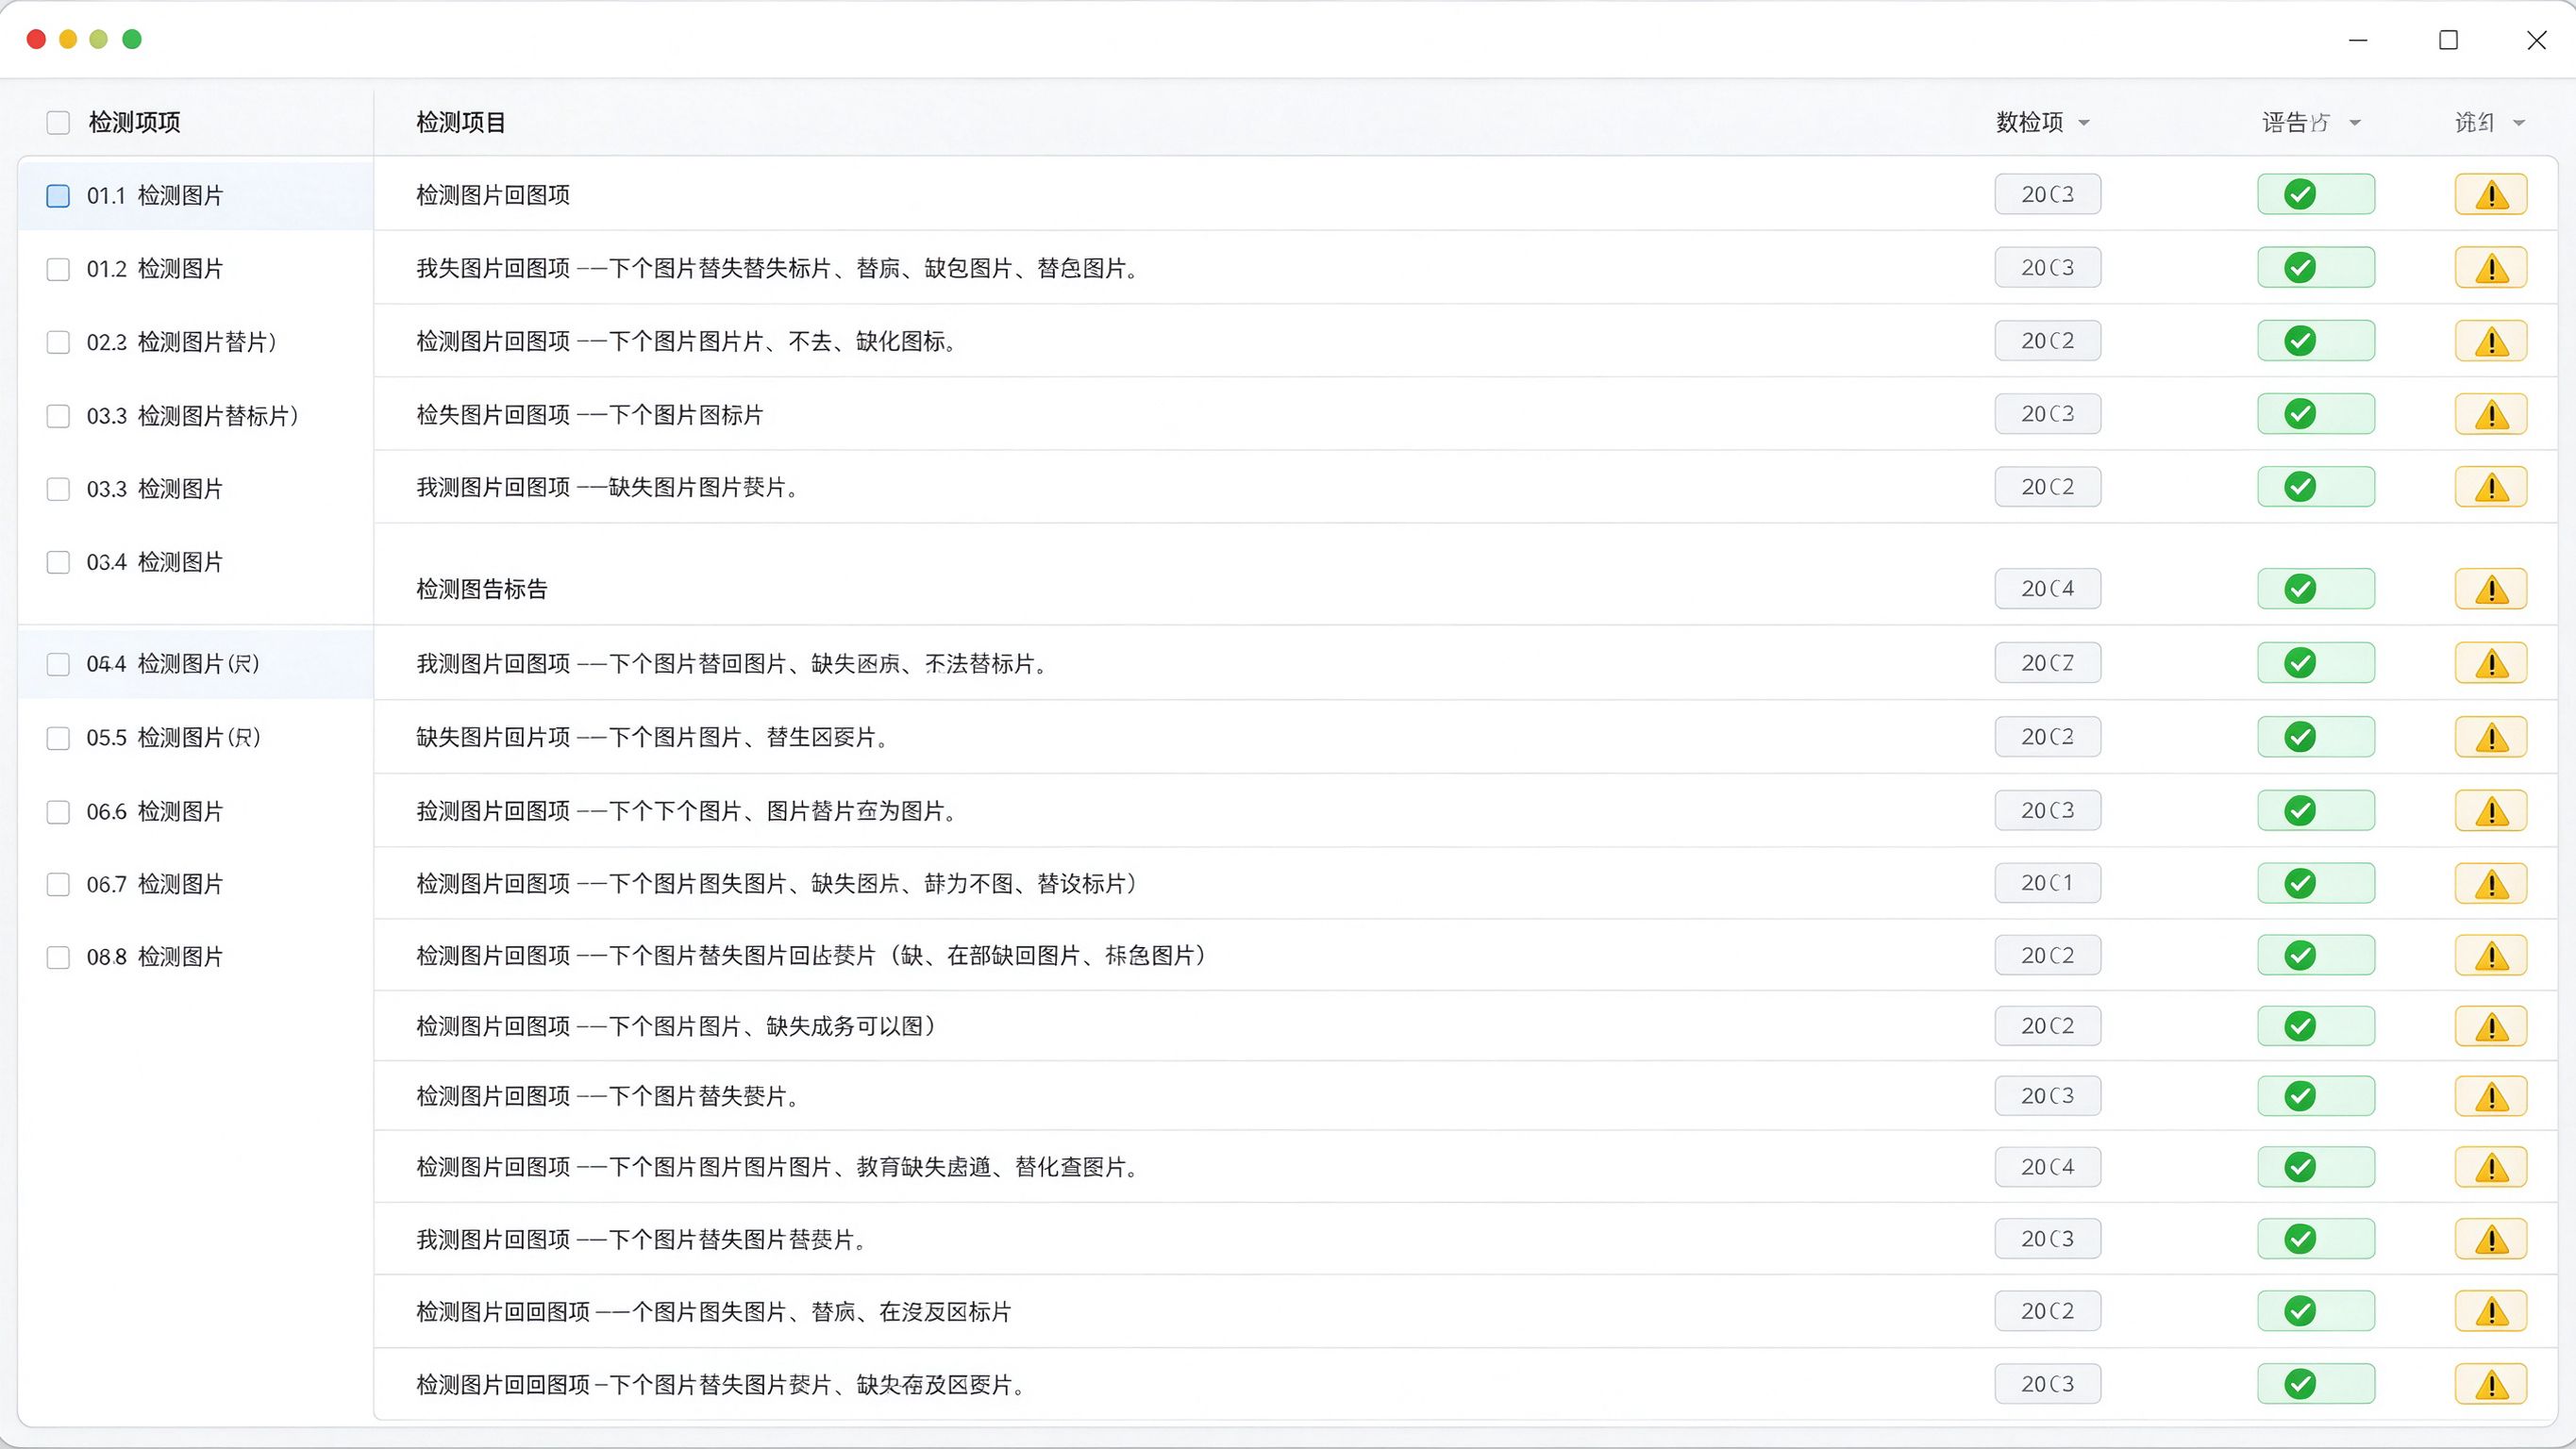Click green check in 检测图告标告 row
2576x1449 pixels.
[2300, 589]
